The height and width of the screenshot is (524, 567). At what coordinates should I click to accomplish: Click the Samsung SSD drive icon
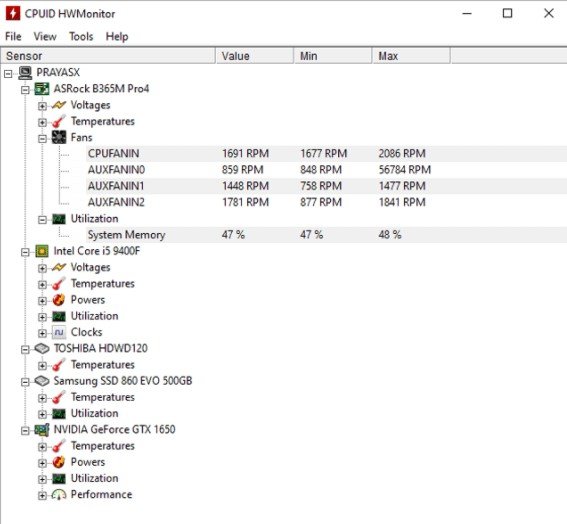[x=42, y=381]
